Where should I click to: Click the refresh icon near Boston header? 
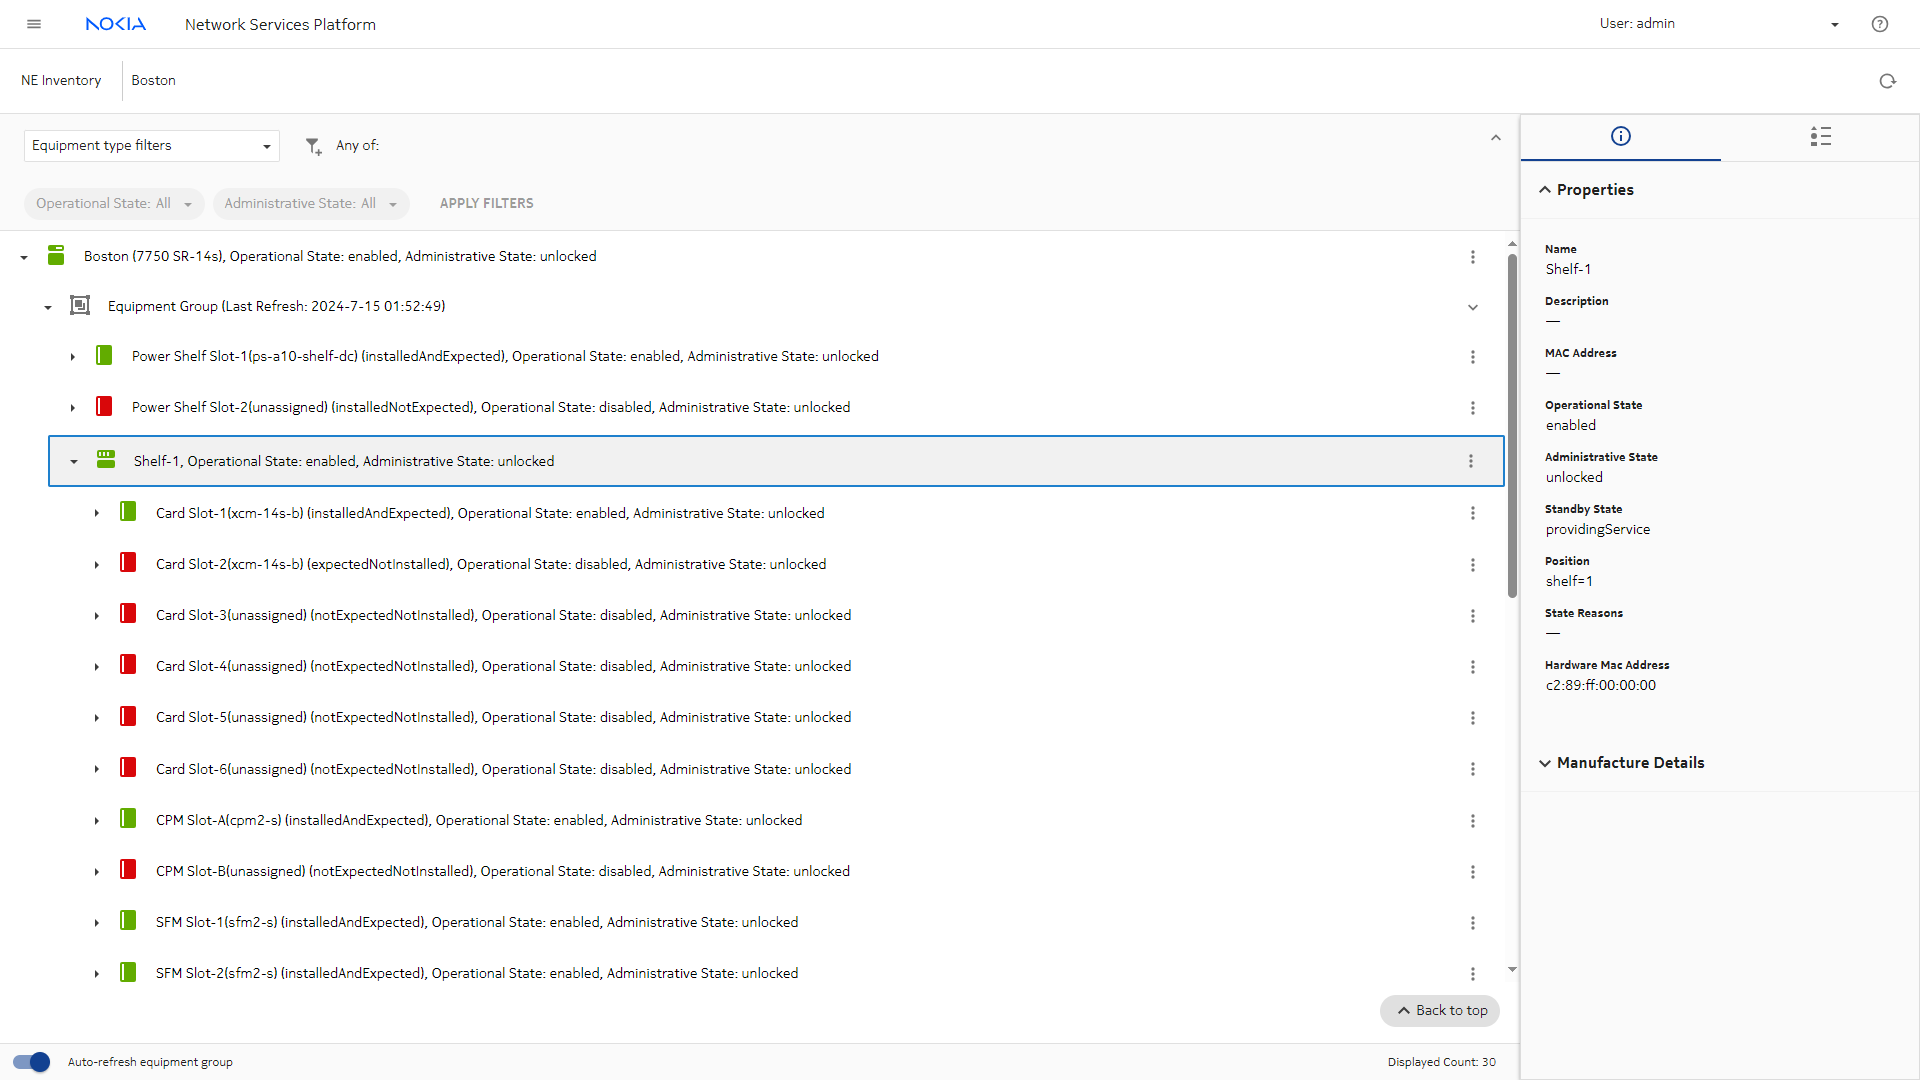1887,81
